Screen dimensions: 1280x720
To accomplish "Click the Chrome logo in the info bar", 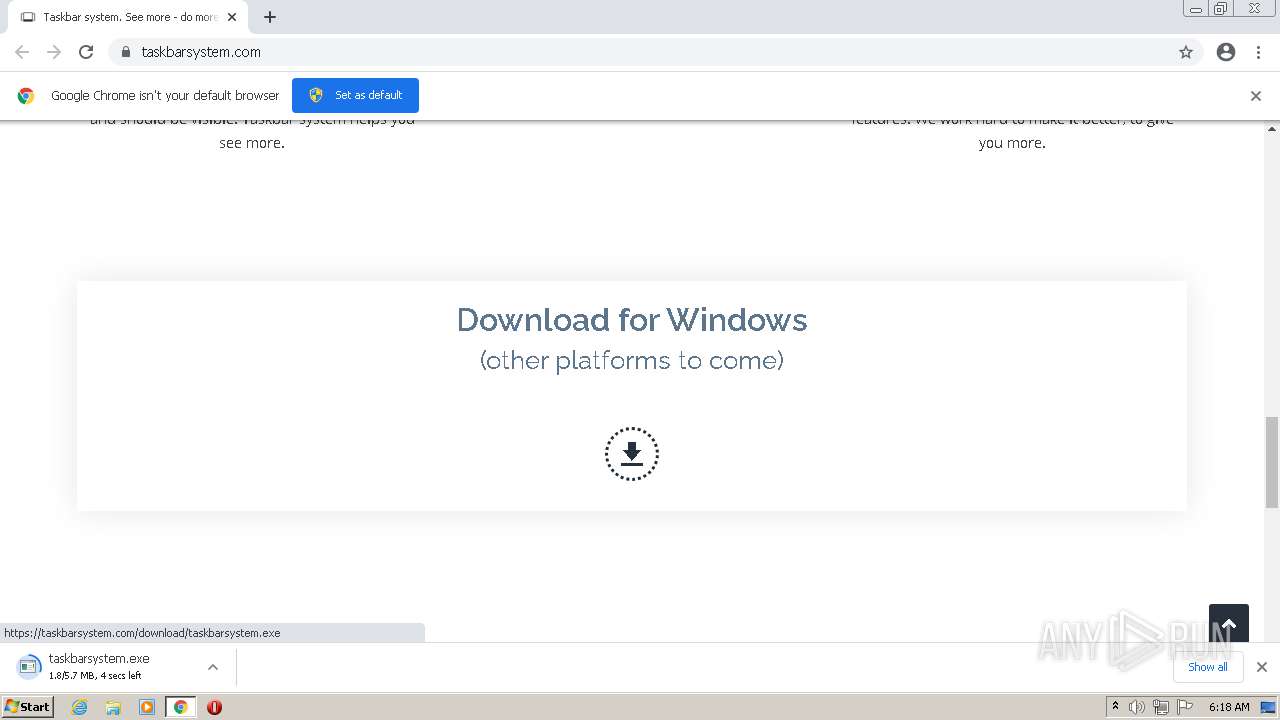I will 26,96.
